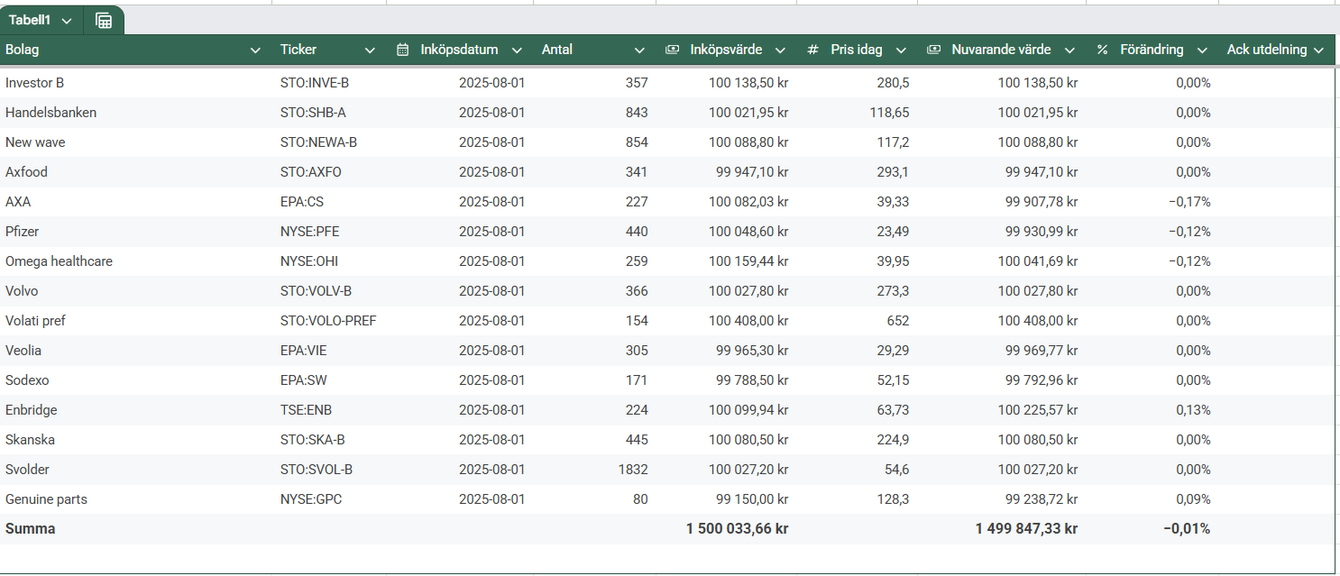Viewport: 1340px width, 576px height.
Task: Open the Pris idag column dropdown arrow
Action: click(x=901, y=50)
